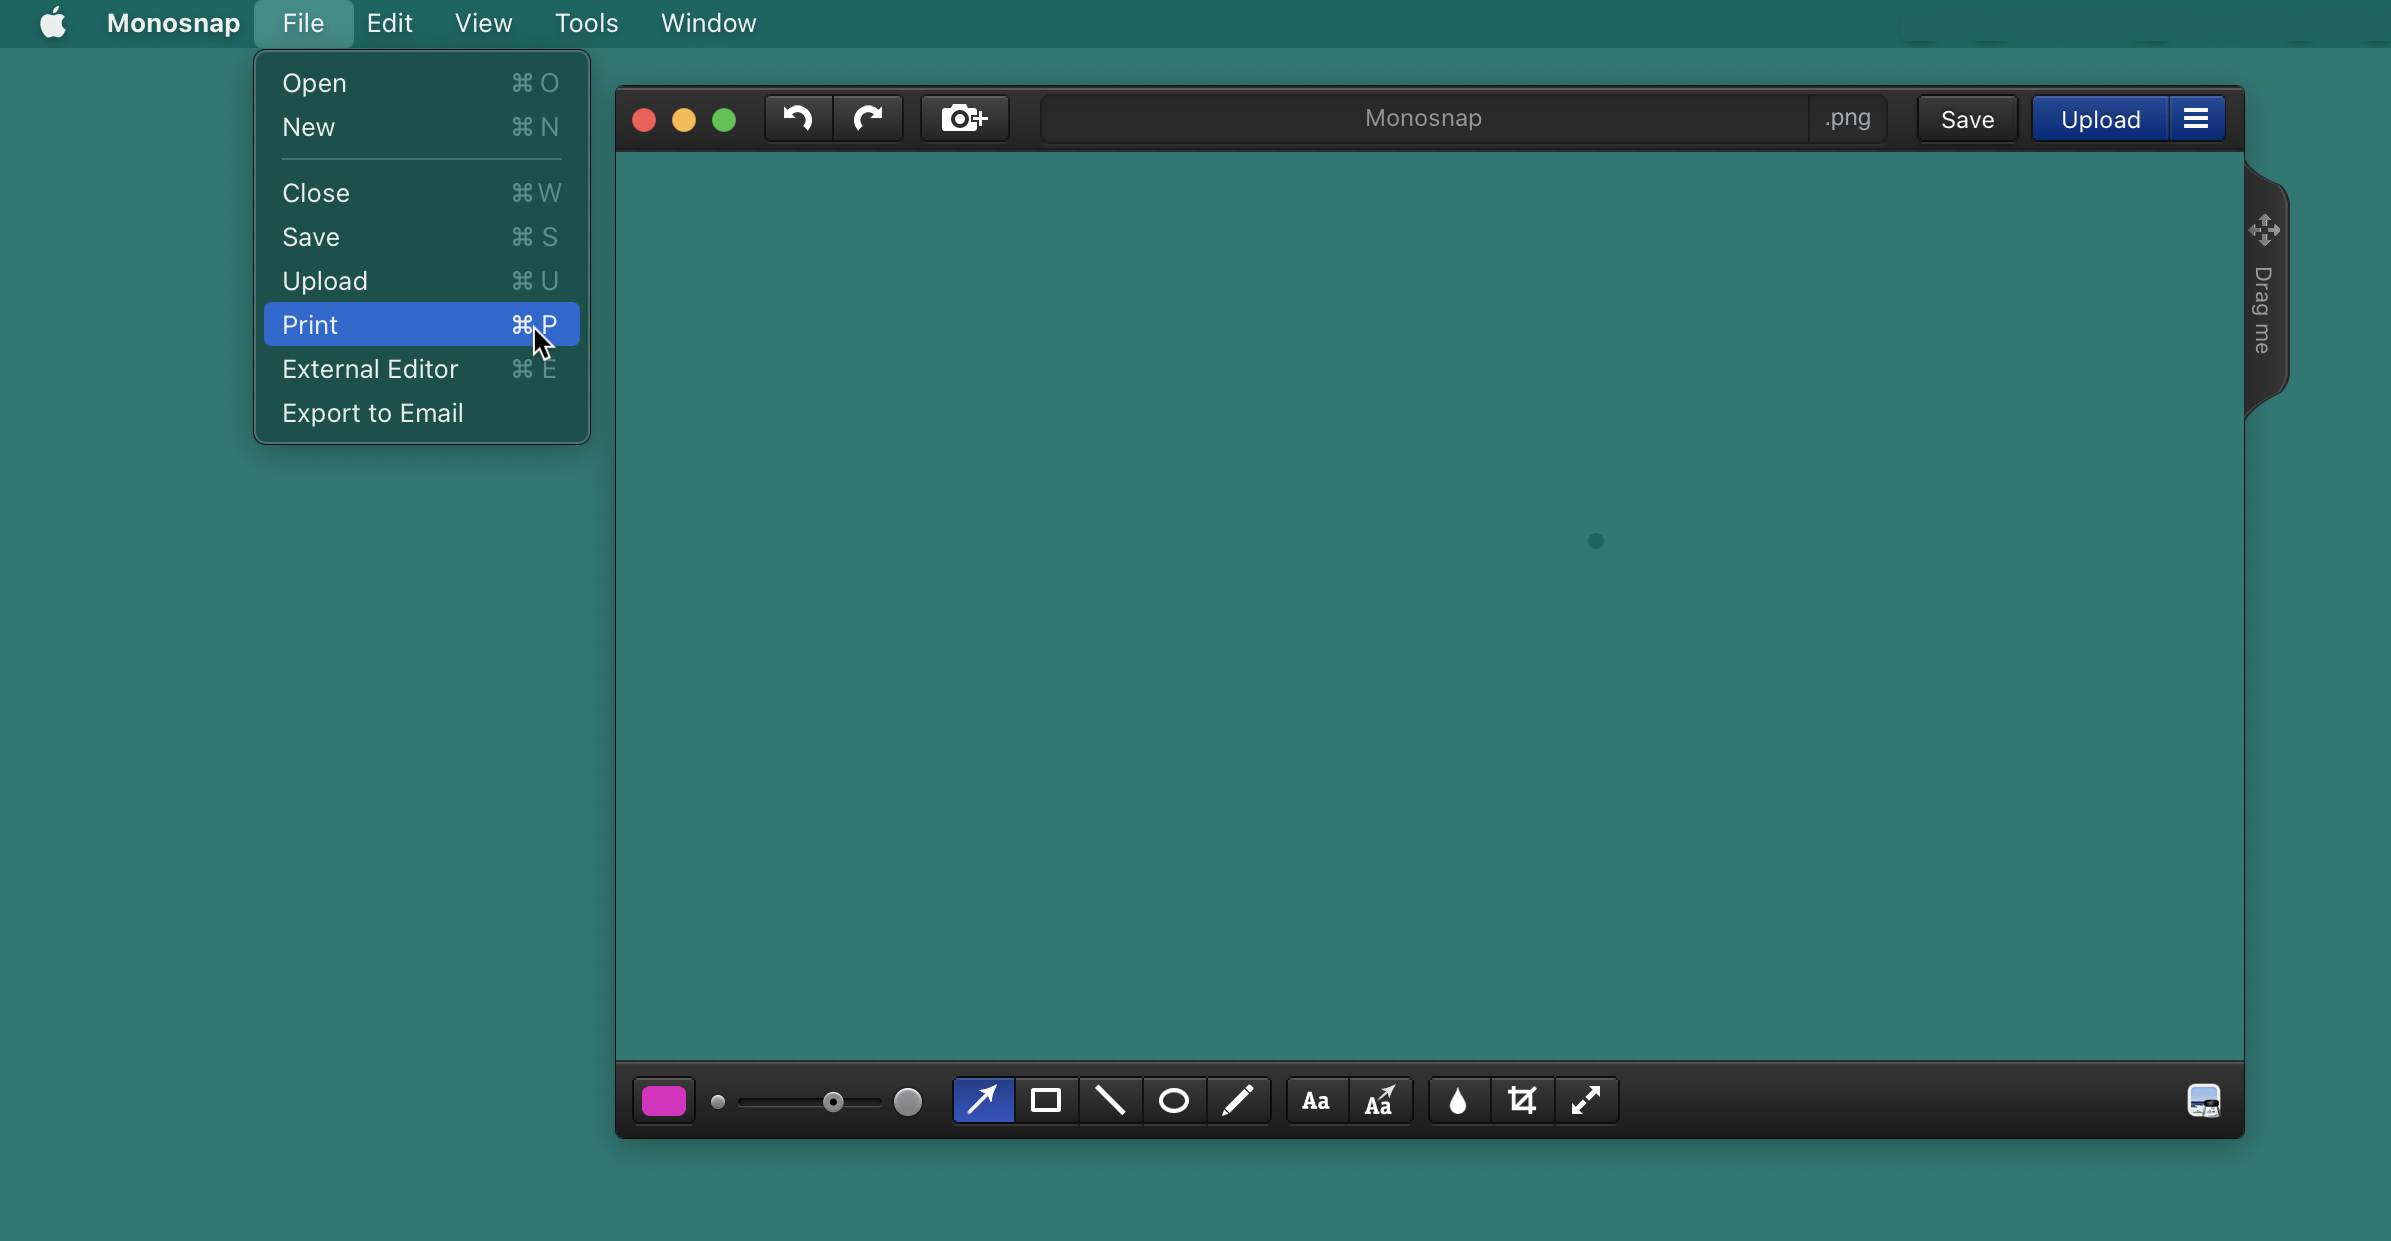
Task: Open the magenta color swatch
Action: pos(664,1101)
